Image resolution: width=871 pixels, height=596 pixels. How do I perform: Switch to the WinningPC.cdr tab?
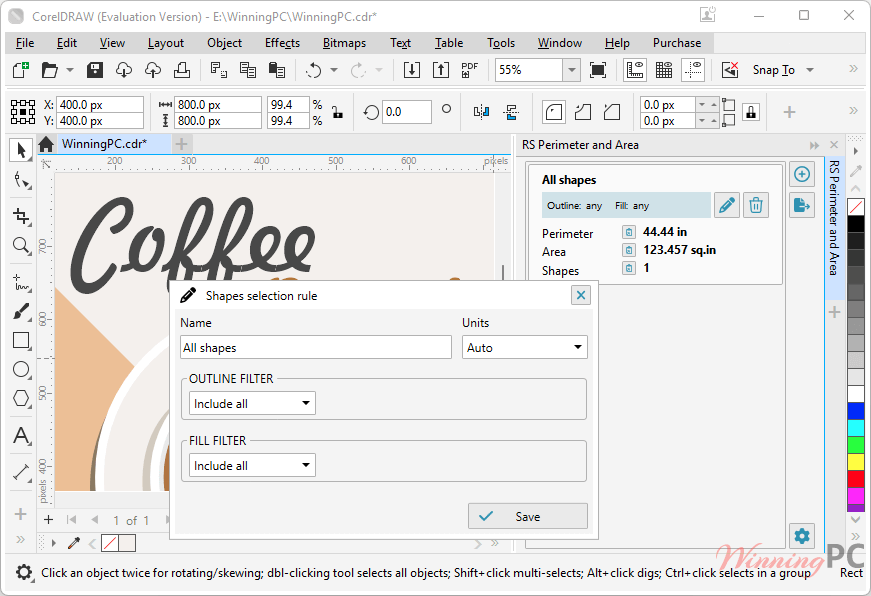pos(104,144)
